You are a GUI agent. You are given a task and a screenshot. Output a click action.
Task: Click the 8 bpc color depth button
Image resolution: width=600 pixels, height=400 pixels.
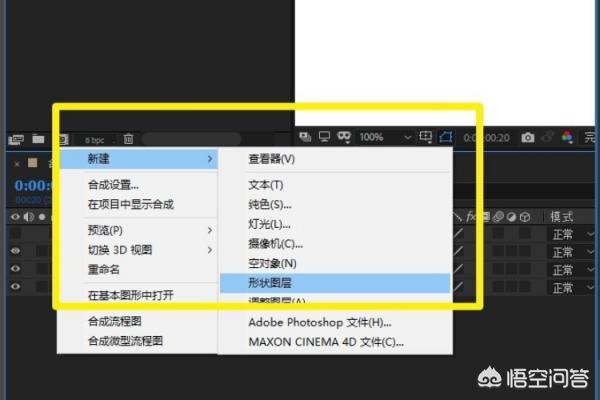coord(95,140)
